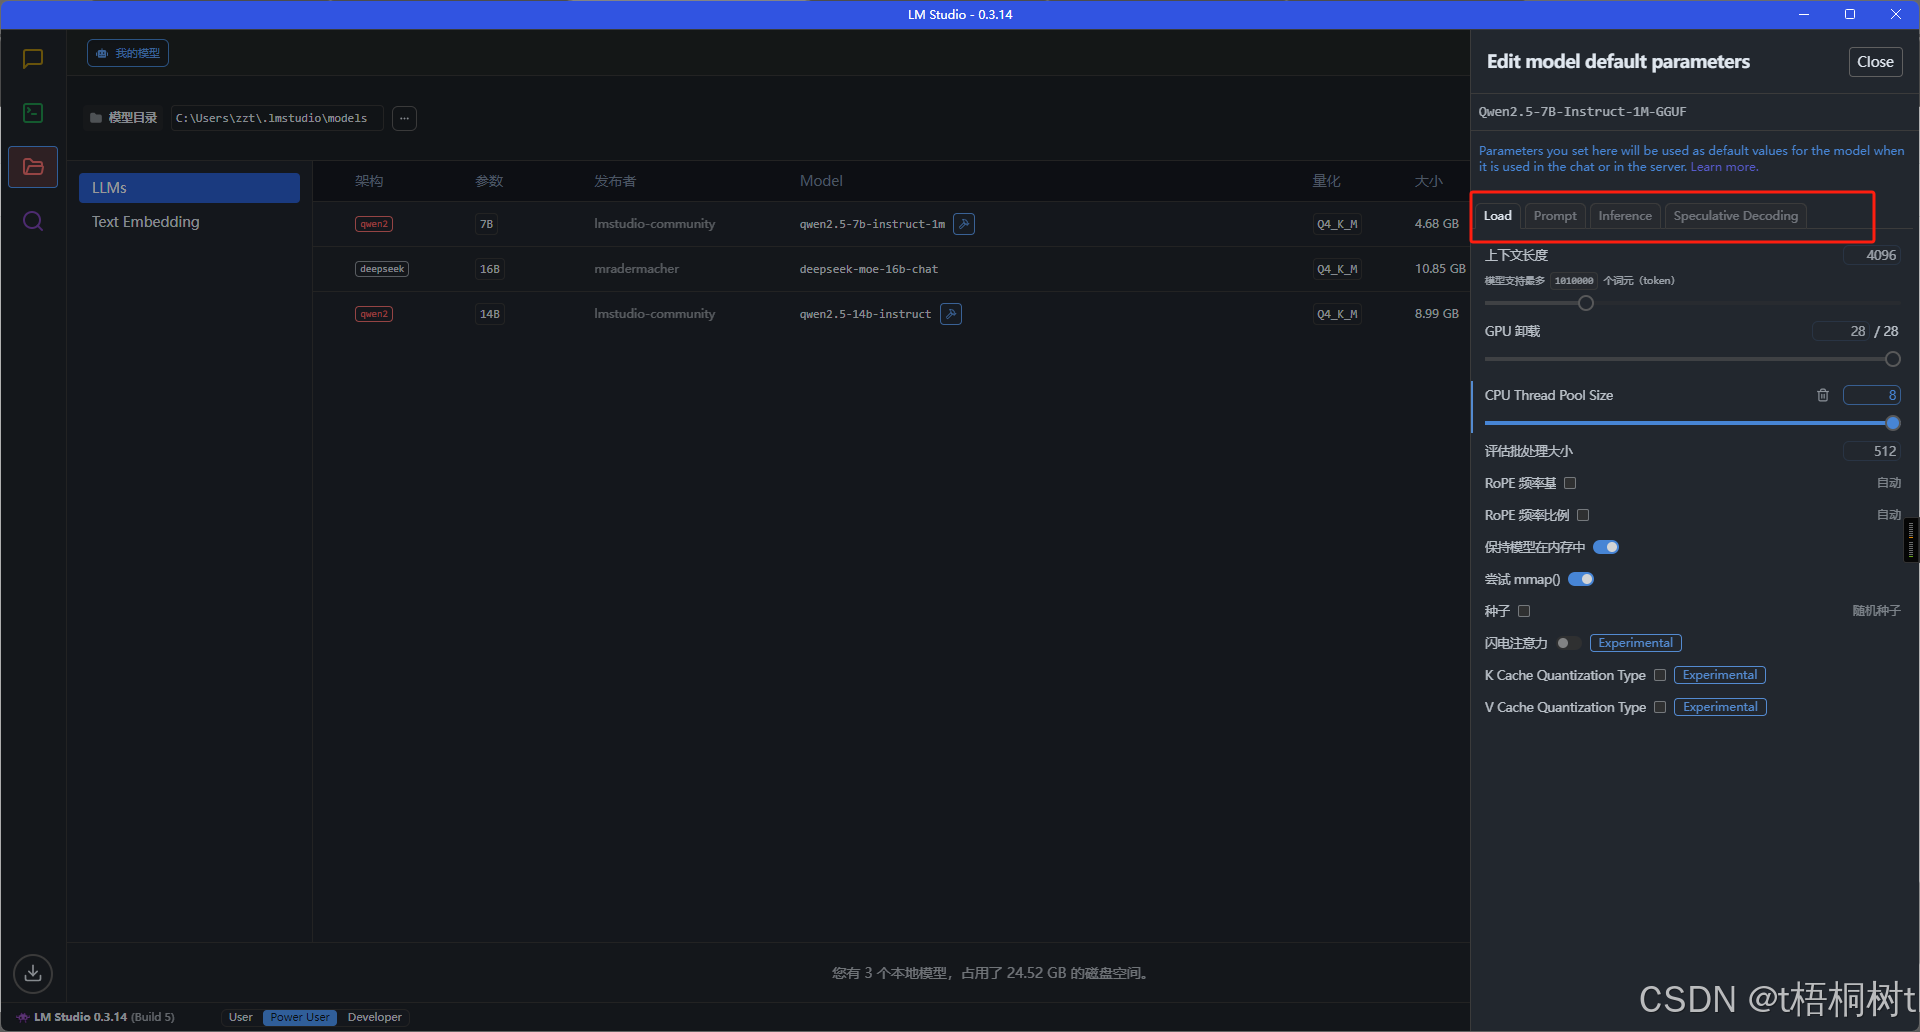Open the Discover search sidebar icon
Screen dimensions: 1920x1032
tap(33, 221)
